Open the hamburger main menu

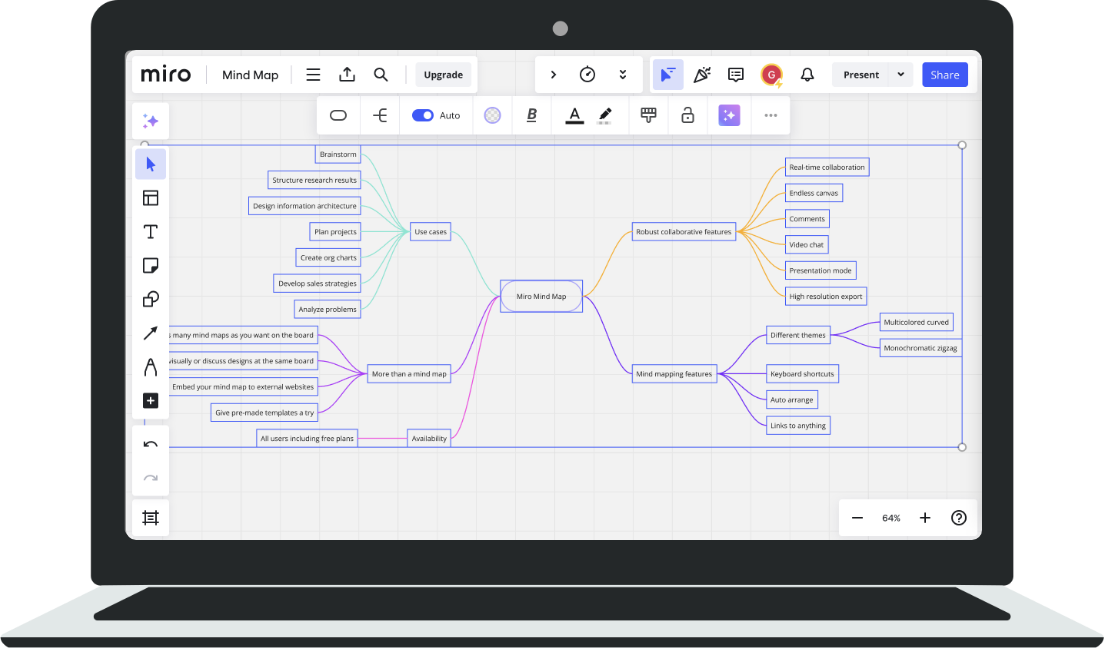coord(313,75)
